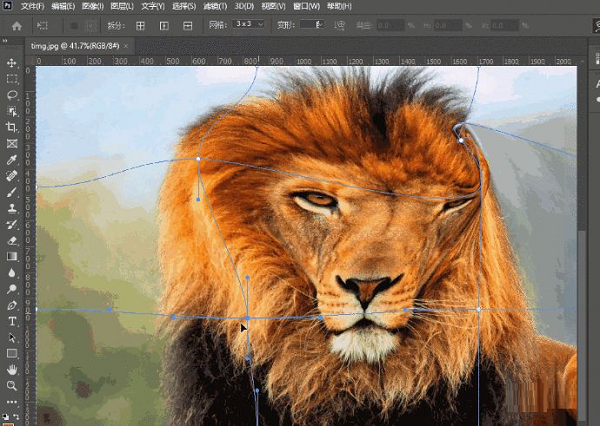
Task: Select the Move tool
Action: (x=12, y=63)
